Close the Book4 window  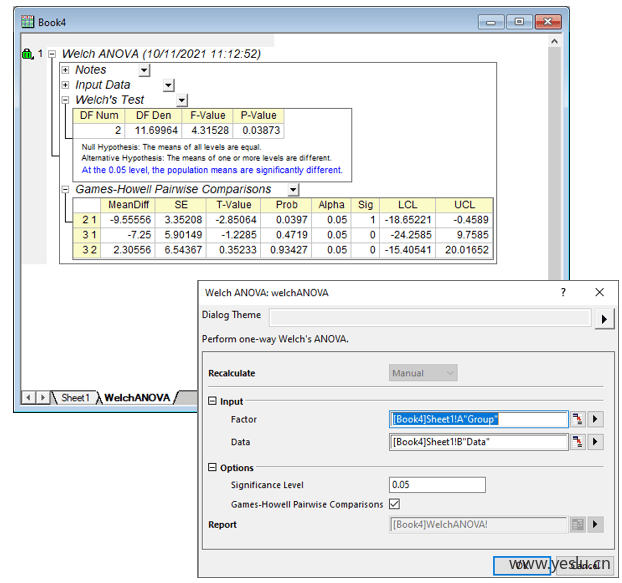[x=548, y=22]
